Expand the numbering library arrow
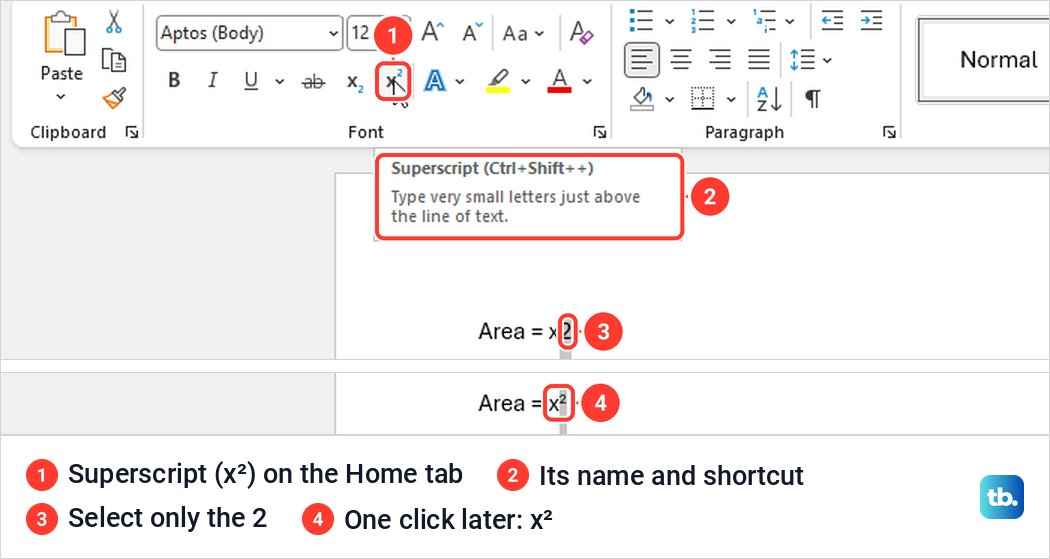Viewport: 1050px width, 559px height. pyautogui.click(x=731, y=21)
